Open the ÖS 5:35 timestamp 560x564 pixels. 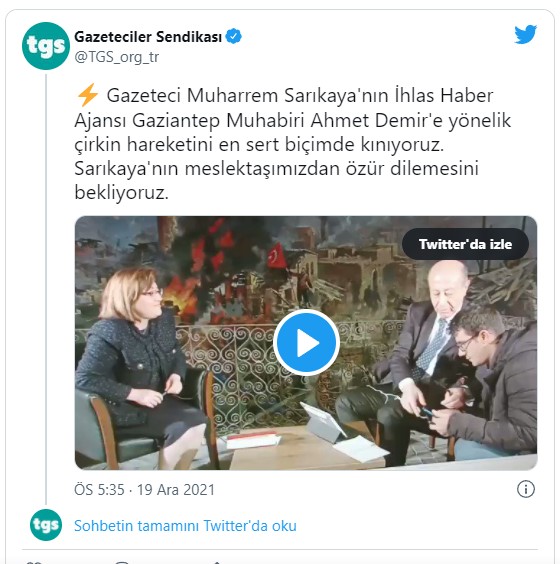[99, 490]
